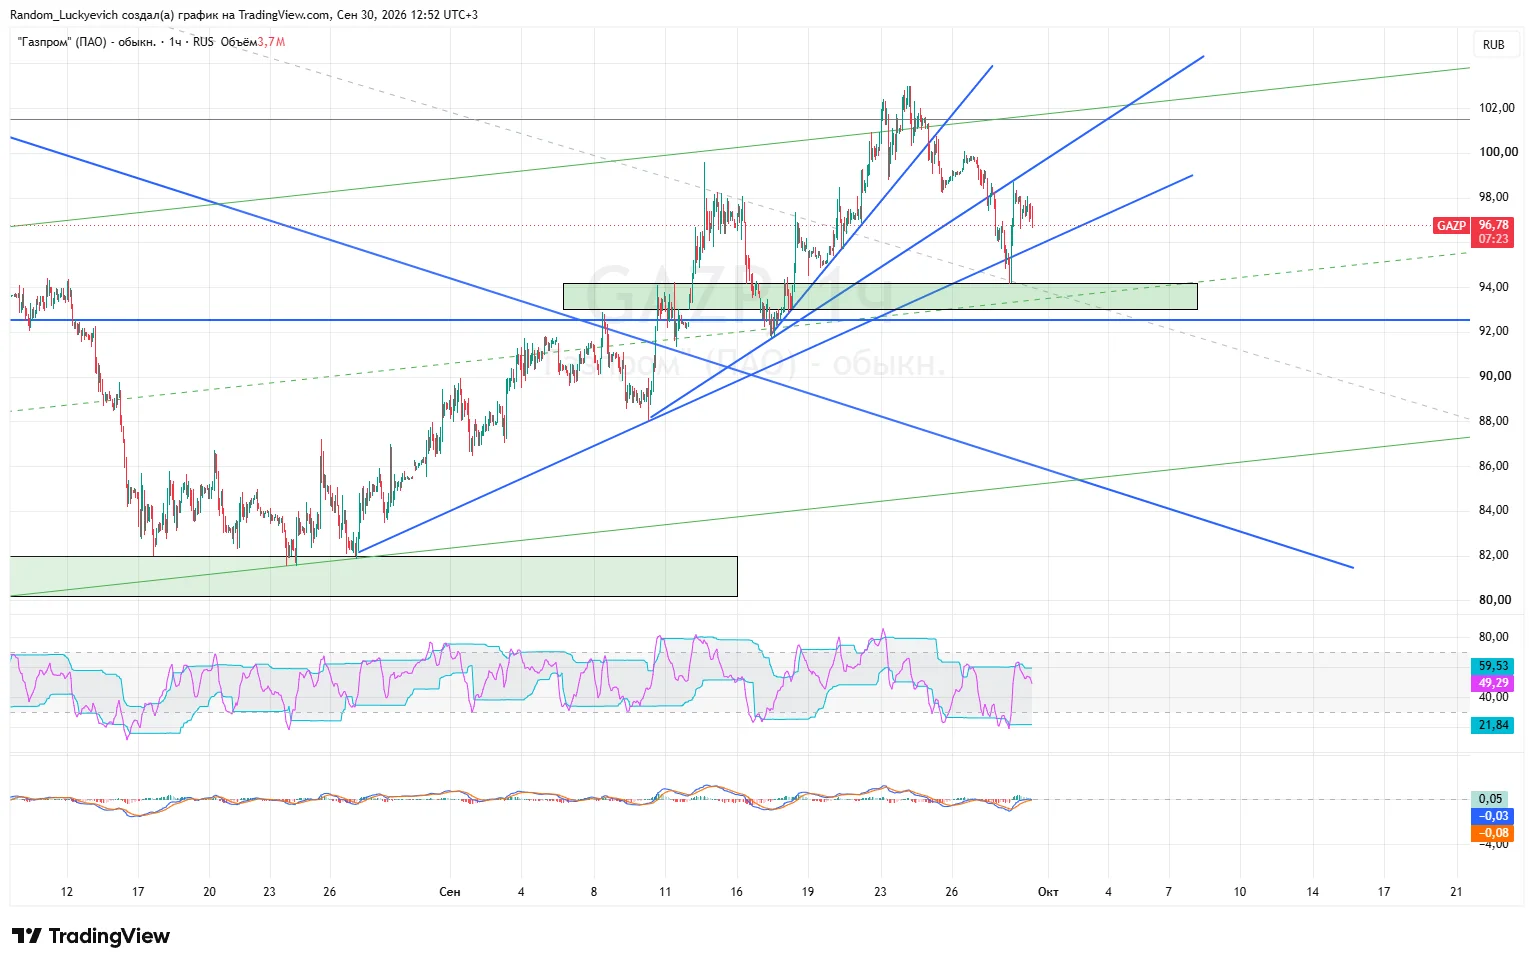Click the cyan 59,53 indicator value tag
The height and width of the screenshot is (966, 1534).
tap(1492, 666)
